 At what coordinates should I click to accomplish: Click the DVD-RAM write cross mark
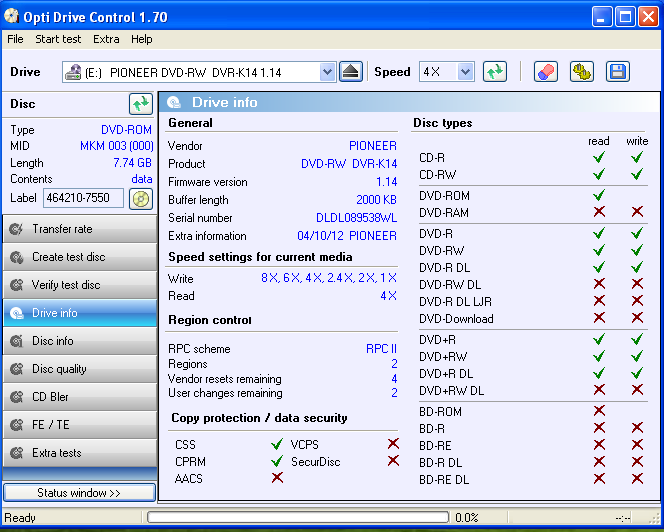[637, 211]
